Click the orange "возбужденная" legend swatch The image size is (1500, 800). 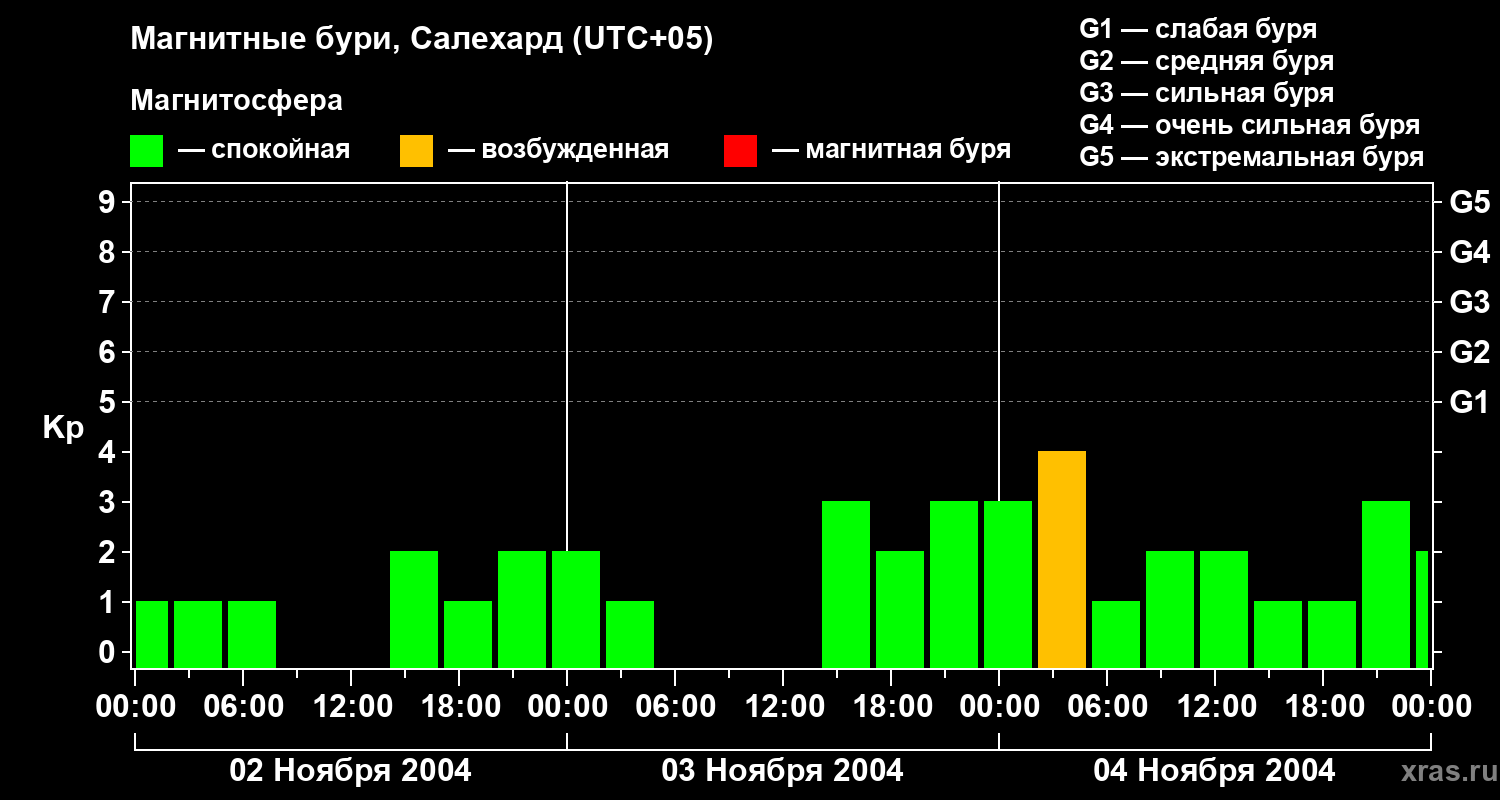[x=417, y=151]
